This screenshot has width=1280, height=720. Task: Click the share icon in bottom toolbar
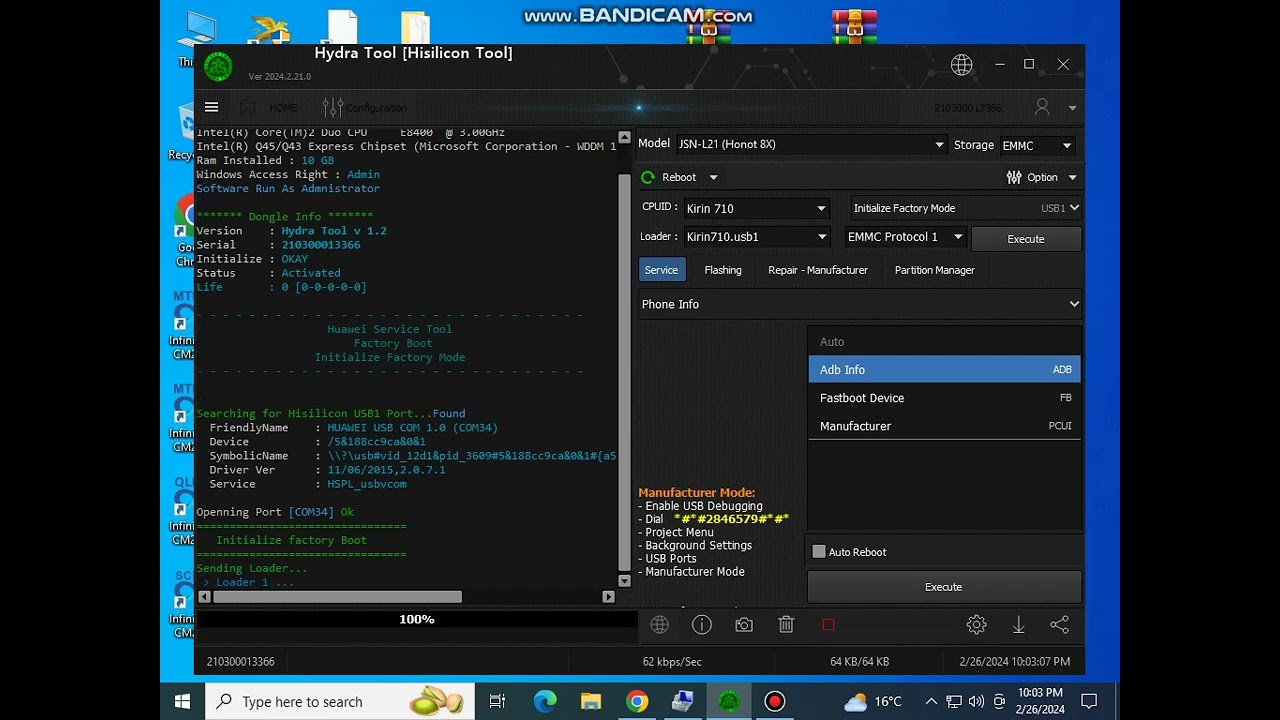(1060, 625)
